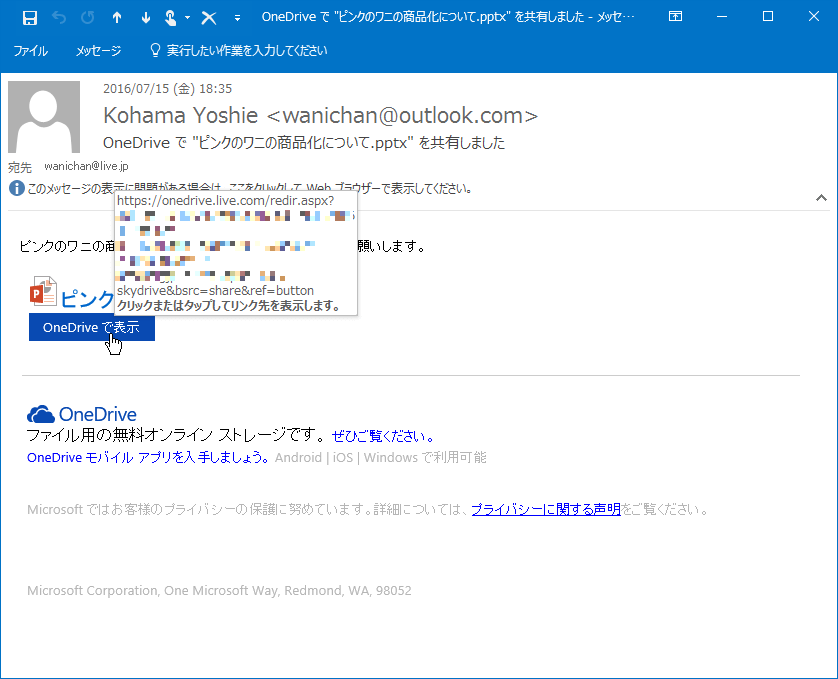This screenshot has height=679, width=838.
Task: Click the Microsoft Corporation address footer text
Action: pos(219,591)
